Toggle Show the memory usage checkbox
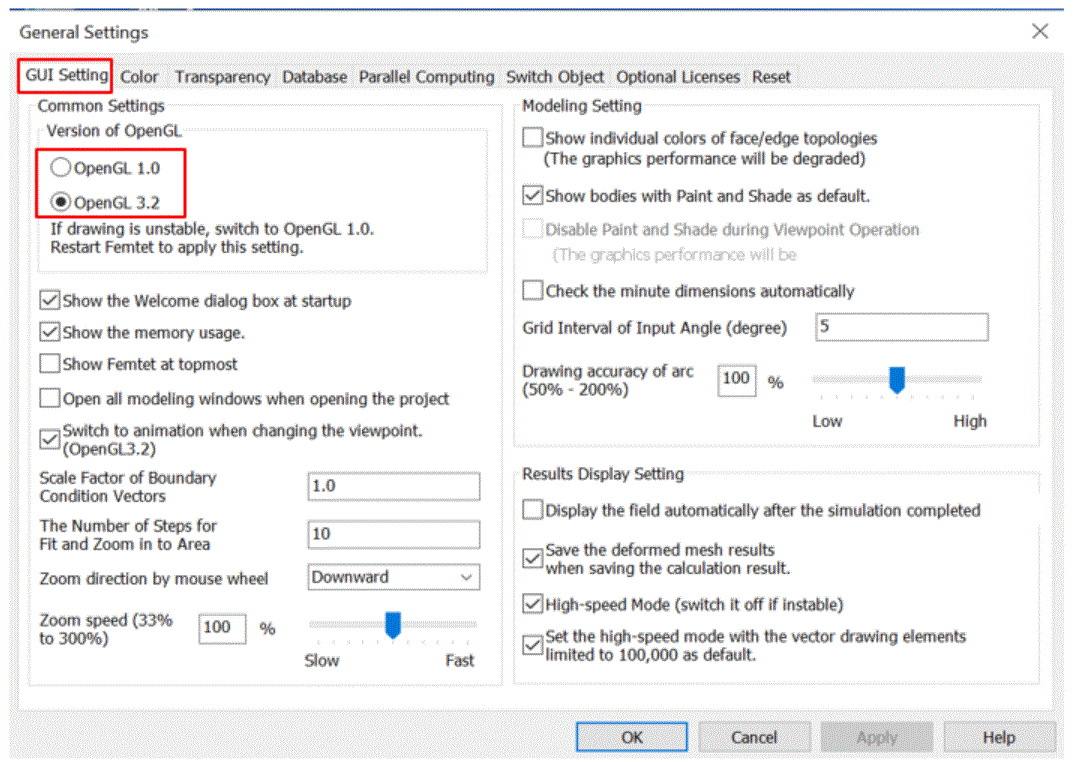1074x762 pixels. click(x=49, y=332)
